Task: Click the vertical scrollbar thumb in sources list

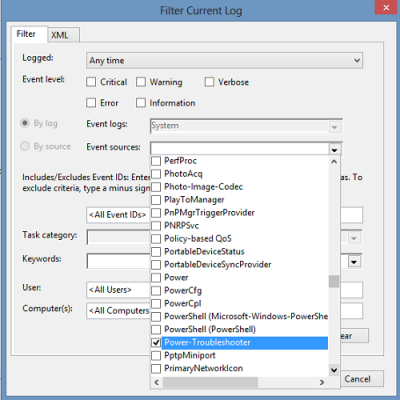Action: coord(334,281)
